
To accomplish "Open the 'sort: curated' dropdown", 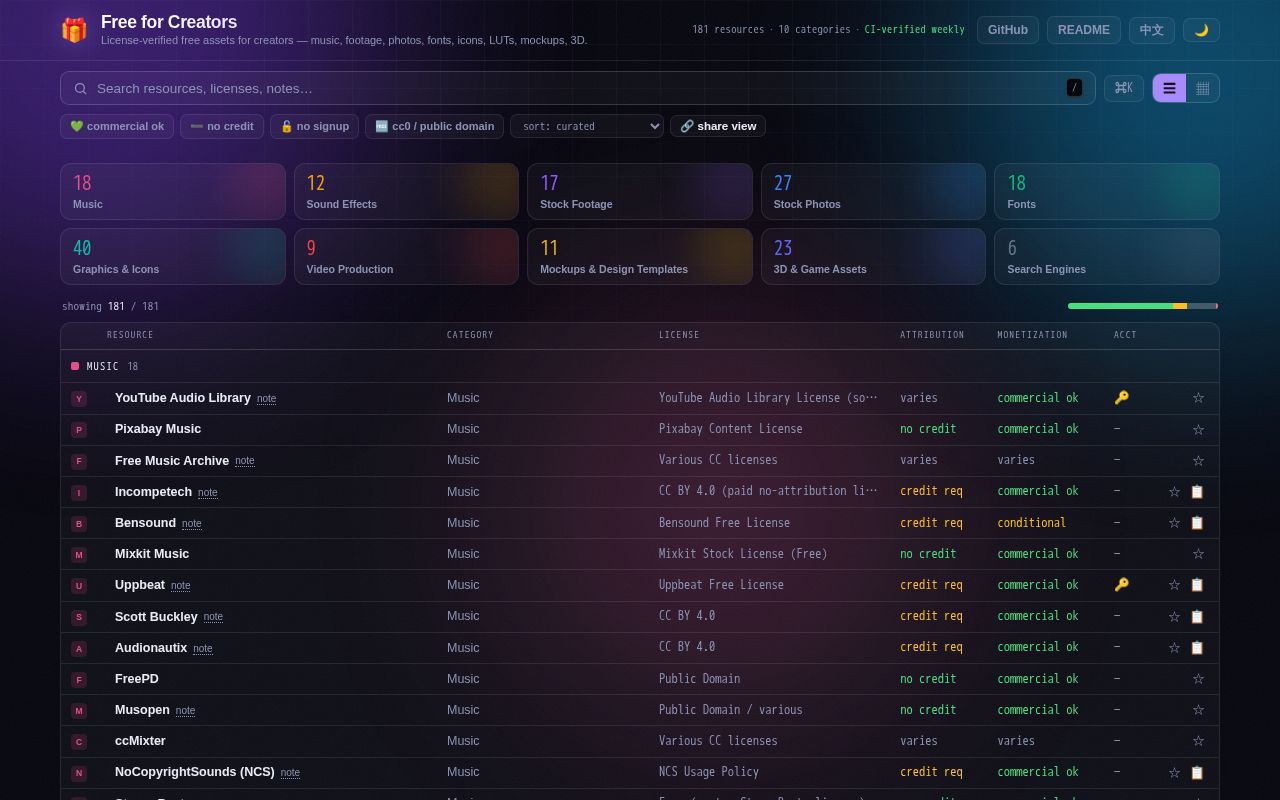I will tap(587, 126).
